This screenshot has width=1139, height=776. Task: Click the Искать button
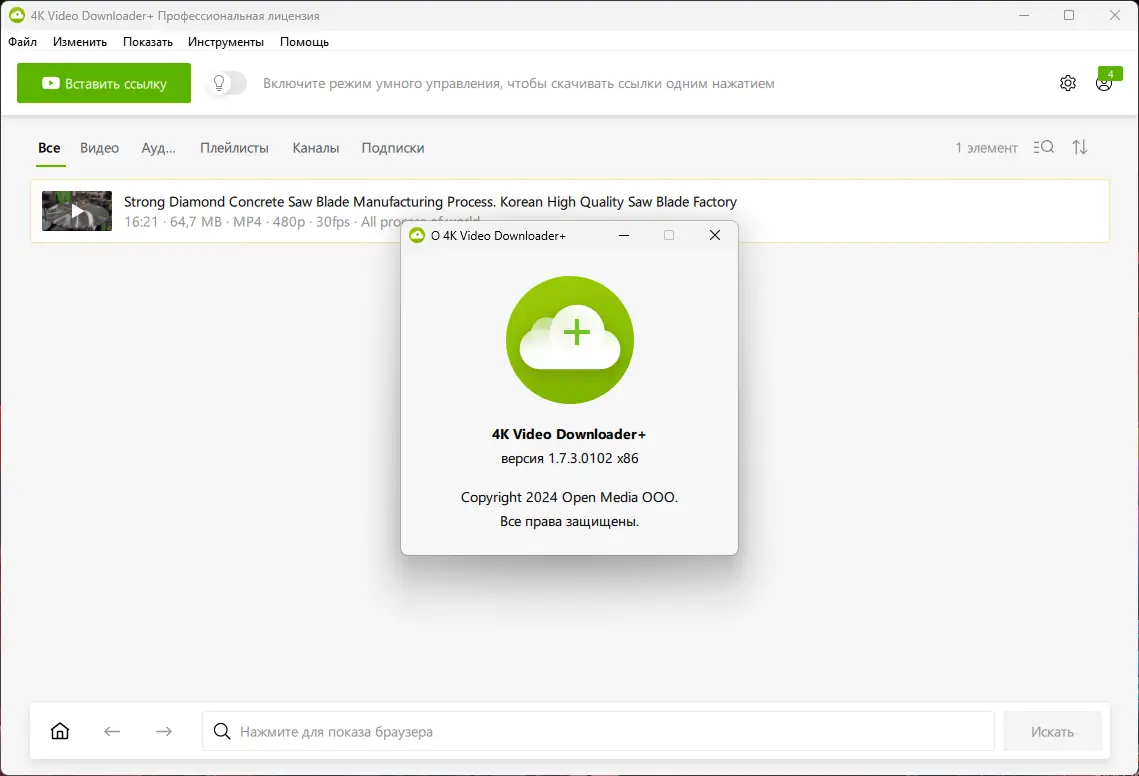1052,731
